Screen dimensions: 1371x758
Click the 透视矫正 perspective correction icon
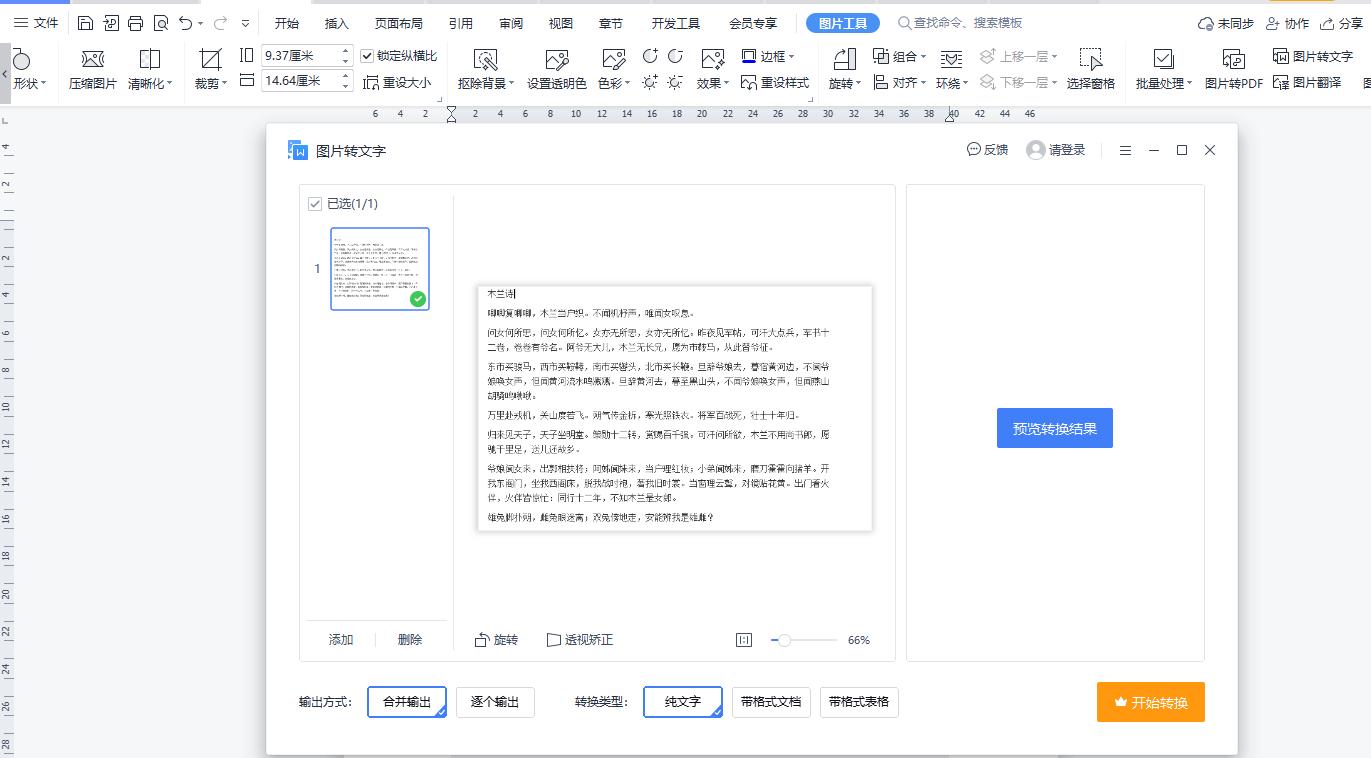pos(580,639)
